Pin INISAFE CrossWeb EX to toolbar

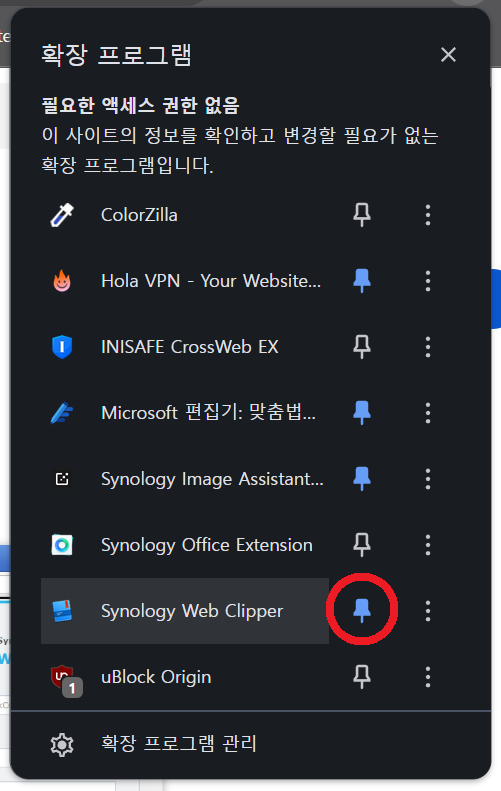pyautogui.click(x=362, y=347)
